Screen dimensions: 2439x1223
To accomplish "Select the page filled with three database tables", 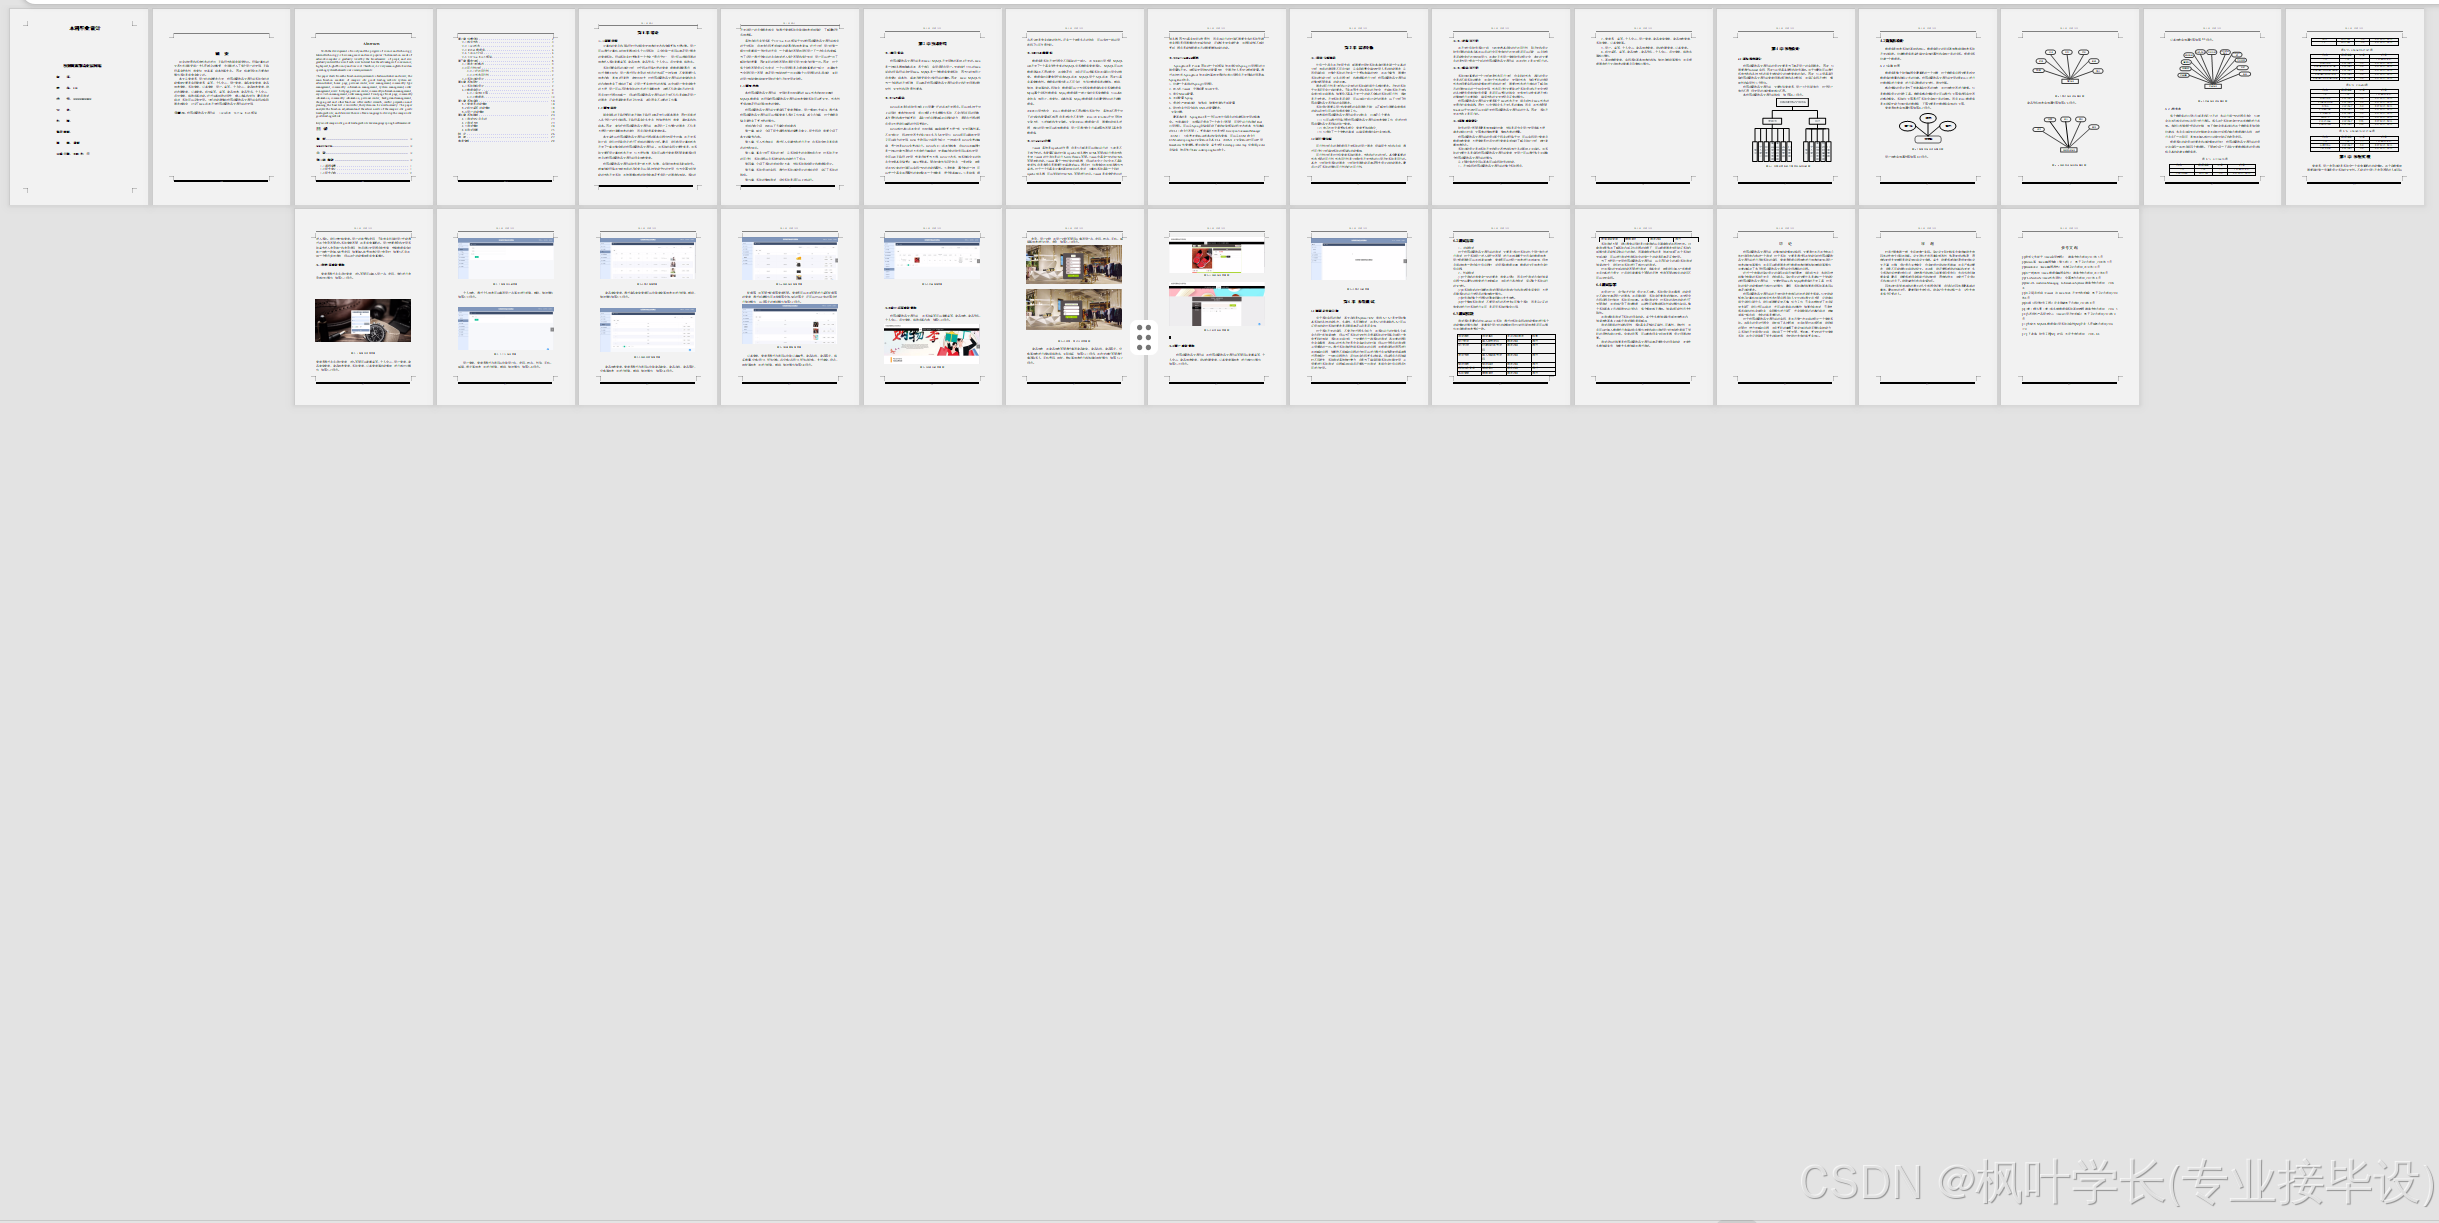I will click(x=2354, y=107).
